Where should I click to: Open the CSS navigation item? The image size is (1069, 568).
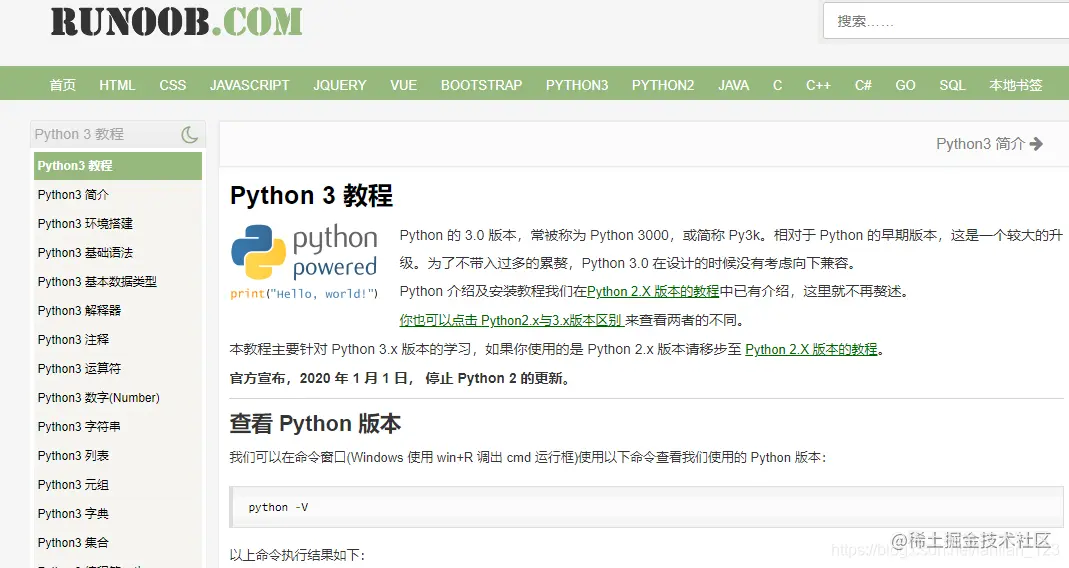point(172,85)
